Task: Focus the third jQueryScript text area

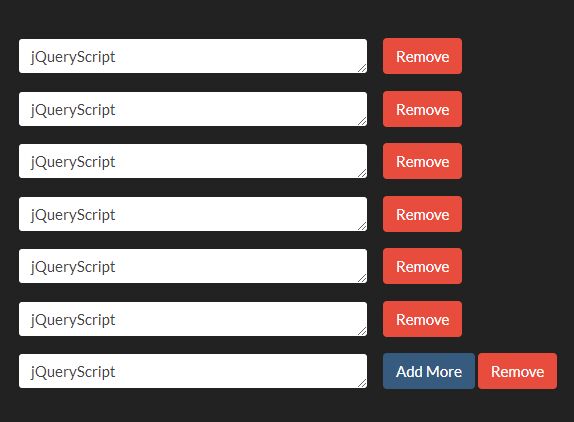Action: click(193, 161)
